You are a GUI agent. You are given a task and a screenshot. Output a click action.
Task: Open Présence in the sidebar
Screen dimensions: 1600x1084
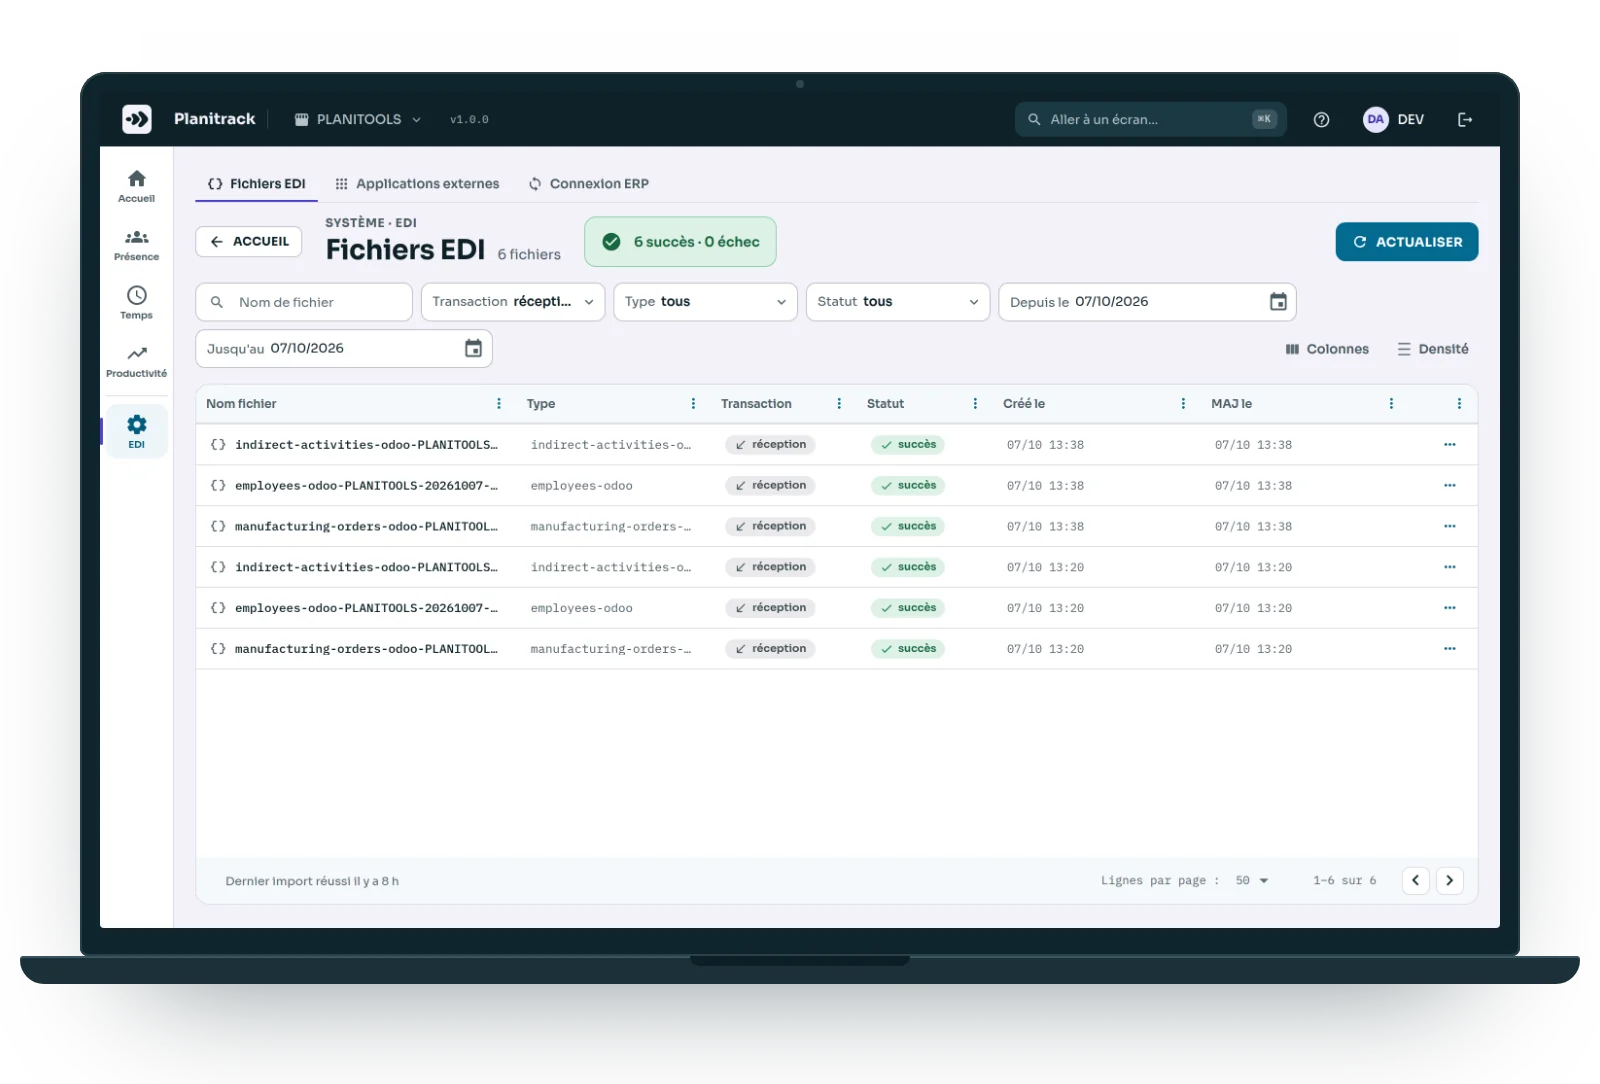137,245
